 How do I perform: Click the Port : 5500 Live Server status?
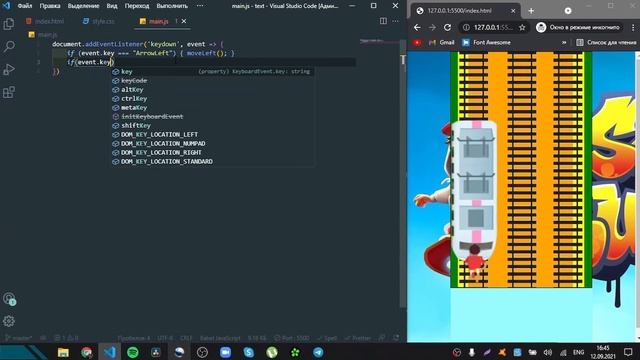point(291,338)
